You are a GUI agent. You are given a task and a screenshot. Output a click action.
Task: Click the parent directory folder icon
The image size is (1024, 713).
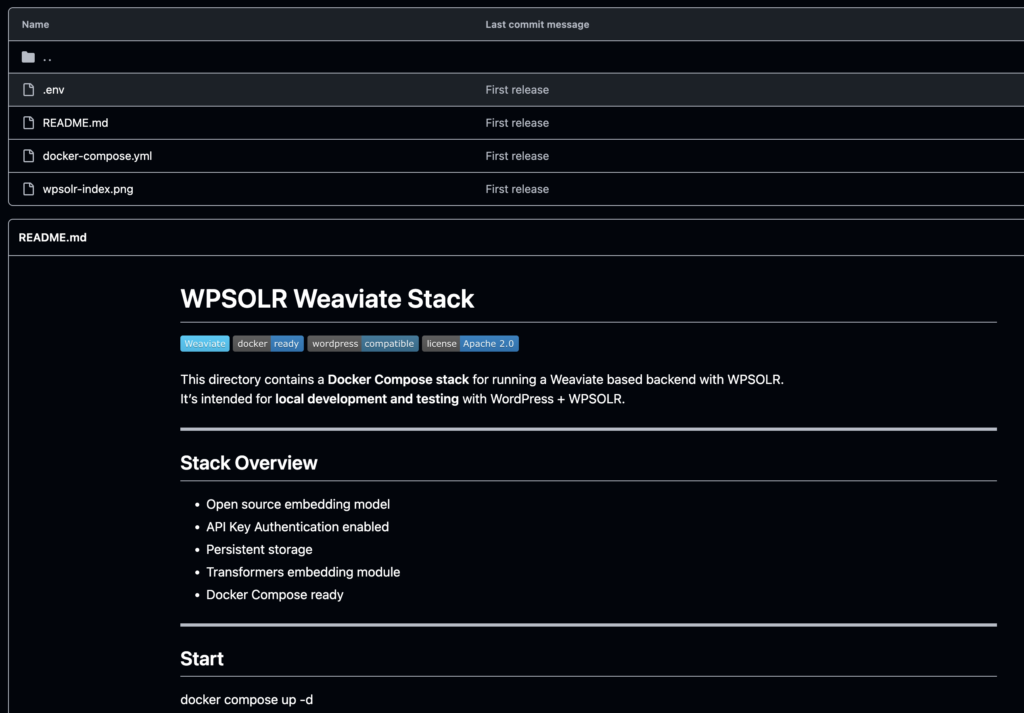tap(28, 57)
